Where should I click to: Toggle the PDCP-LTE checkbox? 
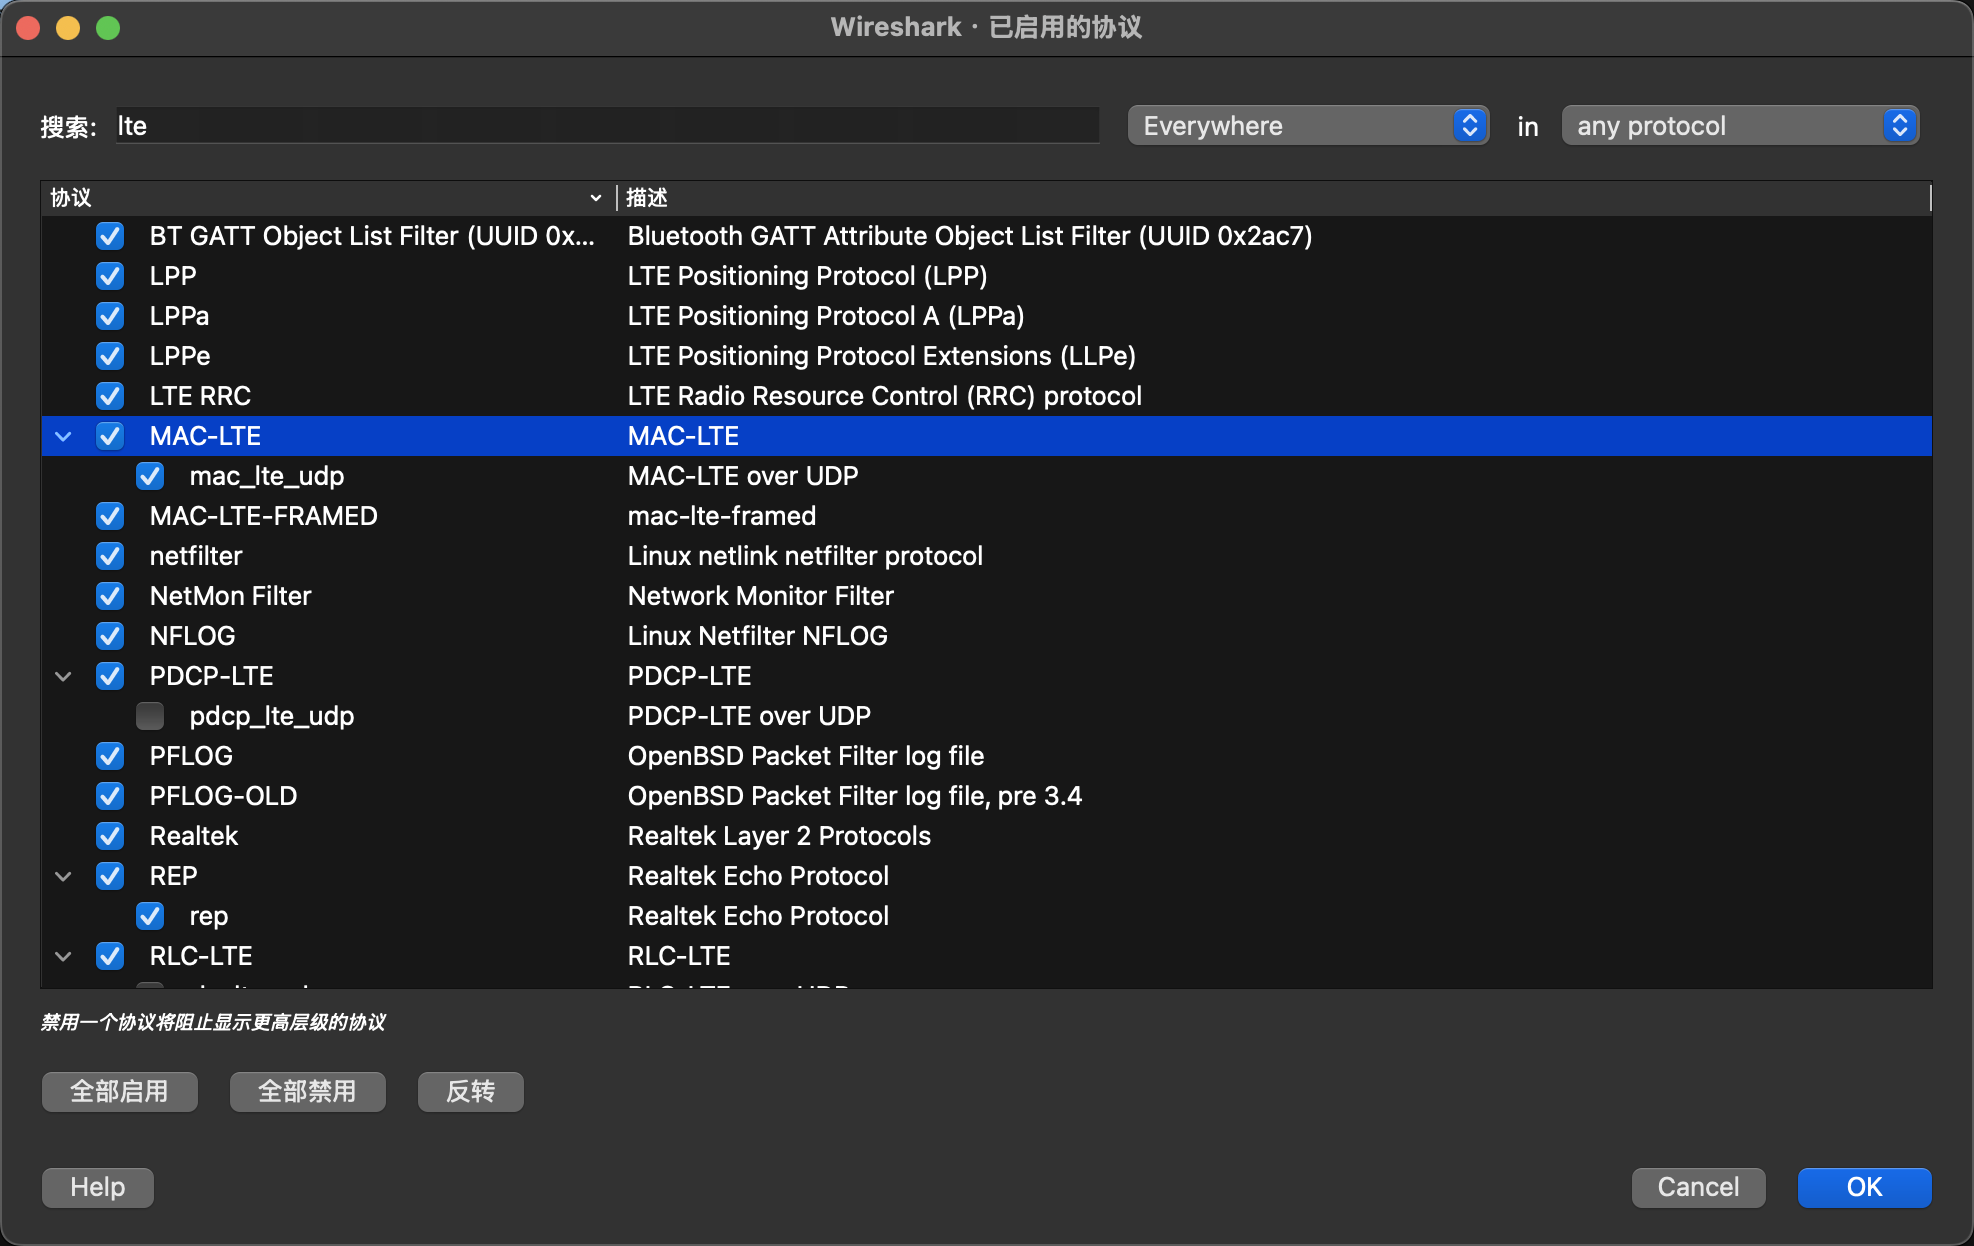click(110, 676)
